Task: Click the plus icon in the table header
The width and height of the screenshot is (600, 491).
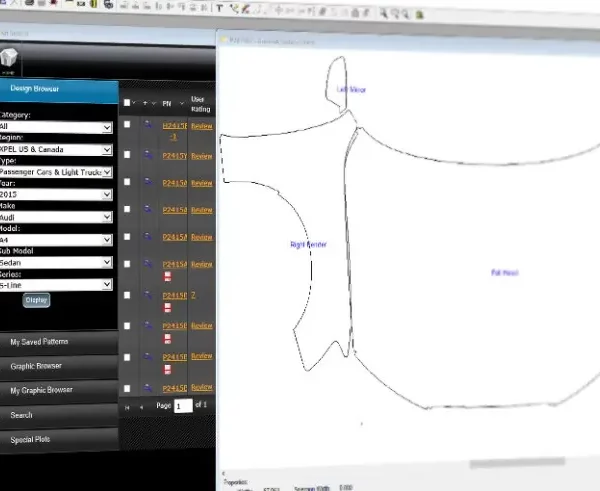Action: pyautogui.click(x=145, y=102)
